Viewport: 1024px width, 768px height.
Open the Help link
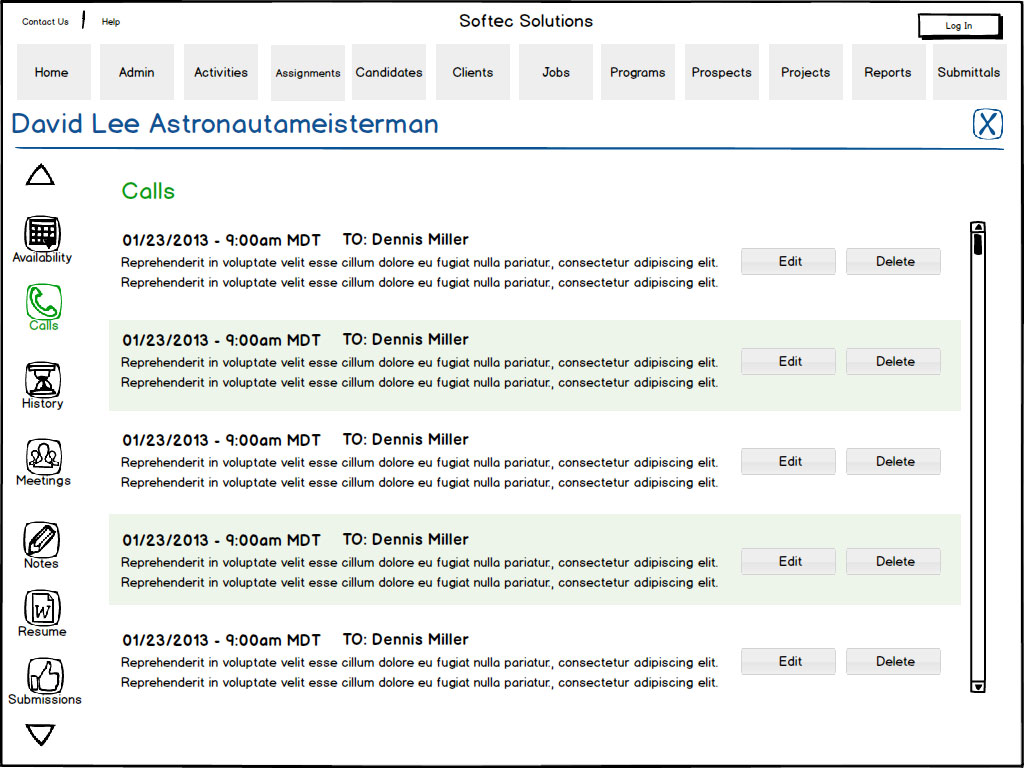111,22
